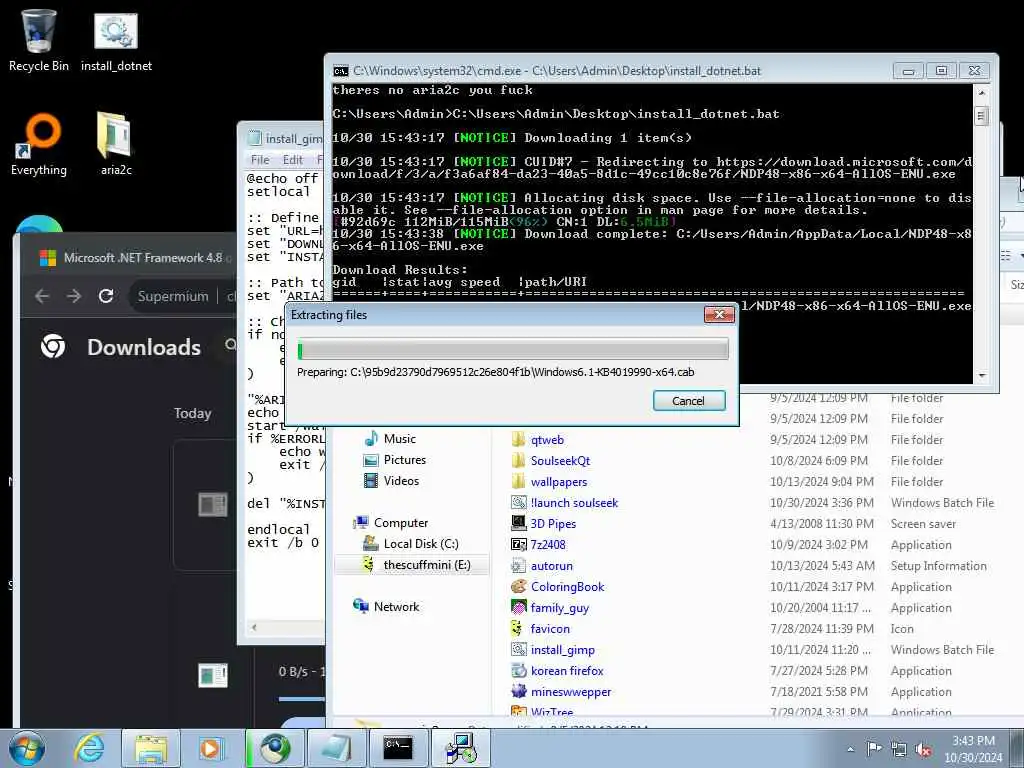The height and width of the screenshot is (768, 1024).
Task: Click the muted volume tray icon
Action: 923,749
